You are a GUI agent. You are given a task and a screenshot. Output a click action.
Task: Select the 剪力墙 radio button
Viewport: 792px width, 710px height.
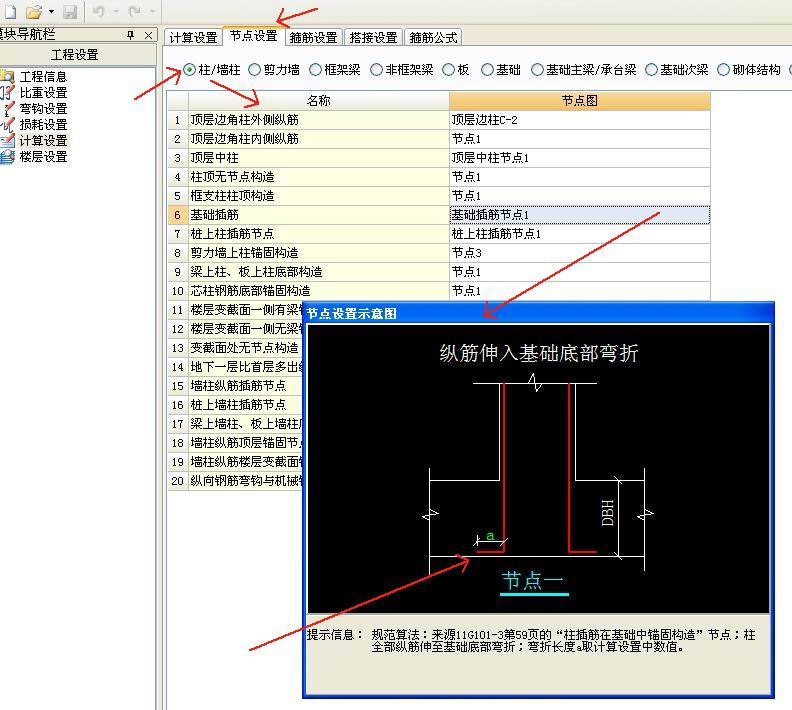[255, 70]
